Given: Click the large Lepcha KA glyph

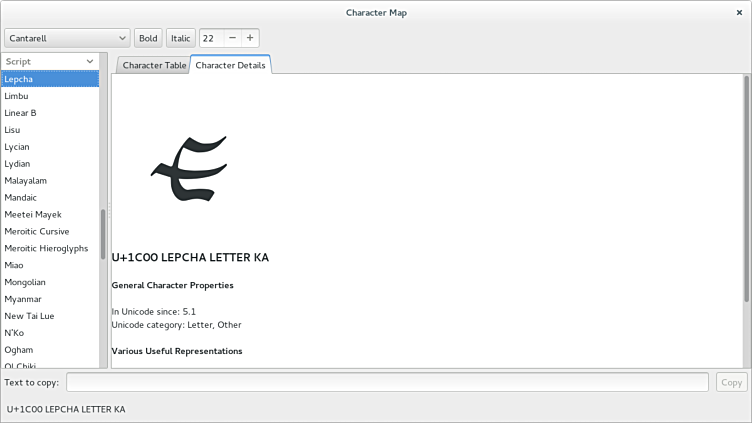Looking at the screenshot, I should point(190,168).
